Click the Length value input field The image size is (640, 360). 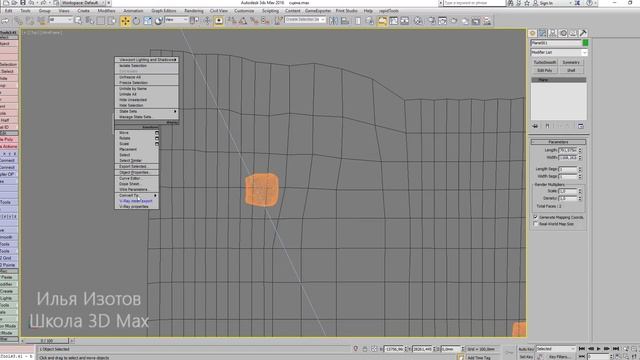point(567,150)
